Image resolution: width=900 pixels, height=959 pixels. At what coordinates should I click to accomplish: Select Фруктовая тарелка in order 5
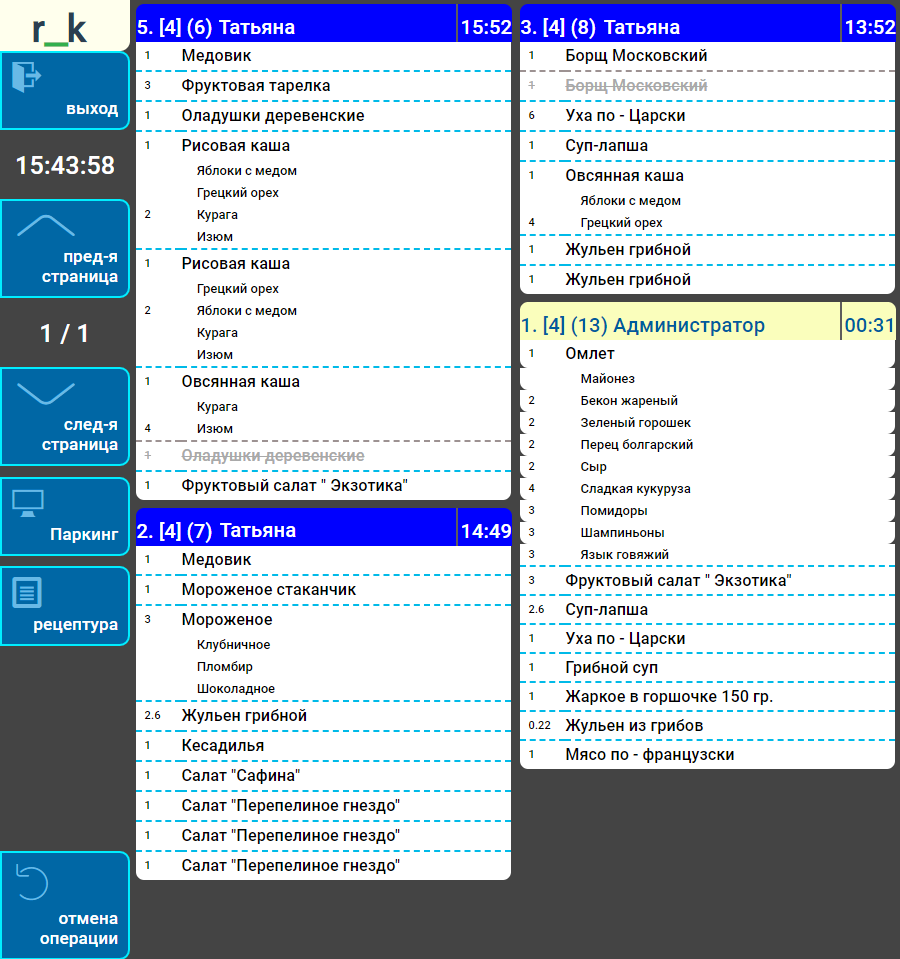[255, 86]
